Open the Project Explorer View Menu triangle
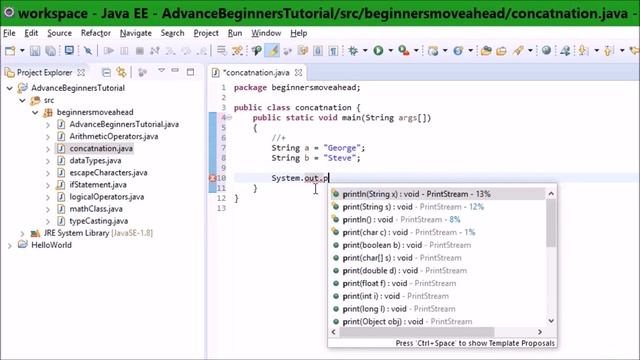Viewport: 640px width, 360px height. coord(162,71)
